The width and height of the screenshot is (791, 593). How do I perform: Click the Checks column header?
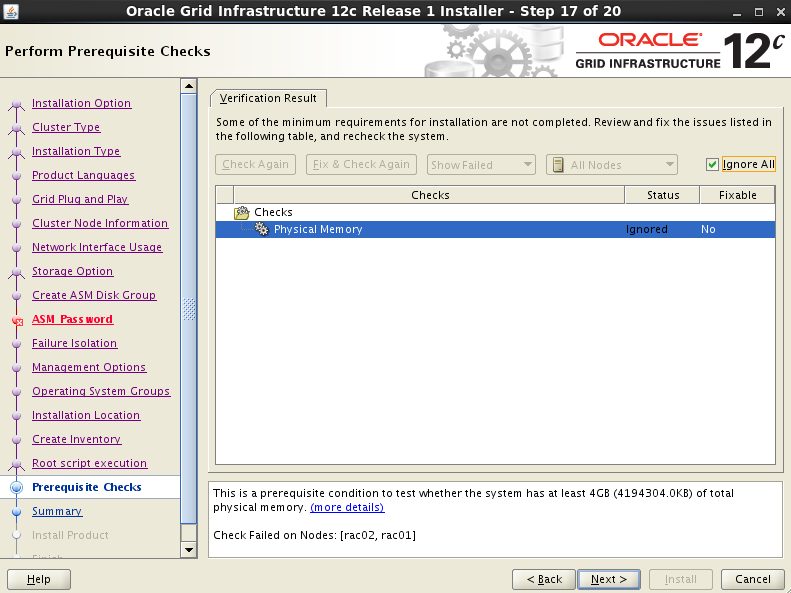(429, 195)
